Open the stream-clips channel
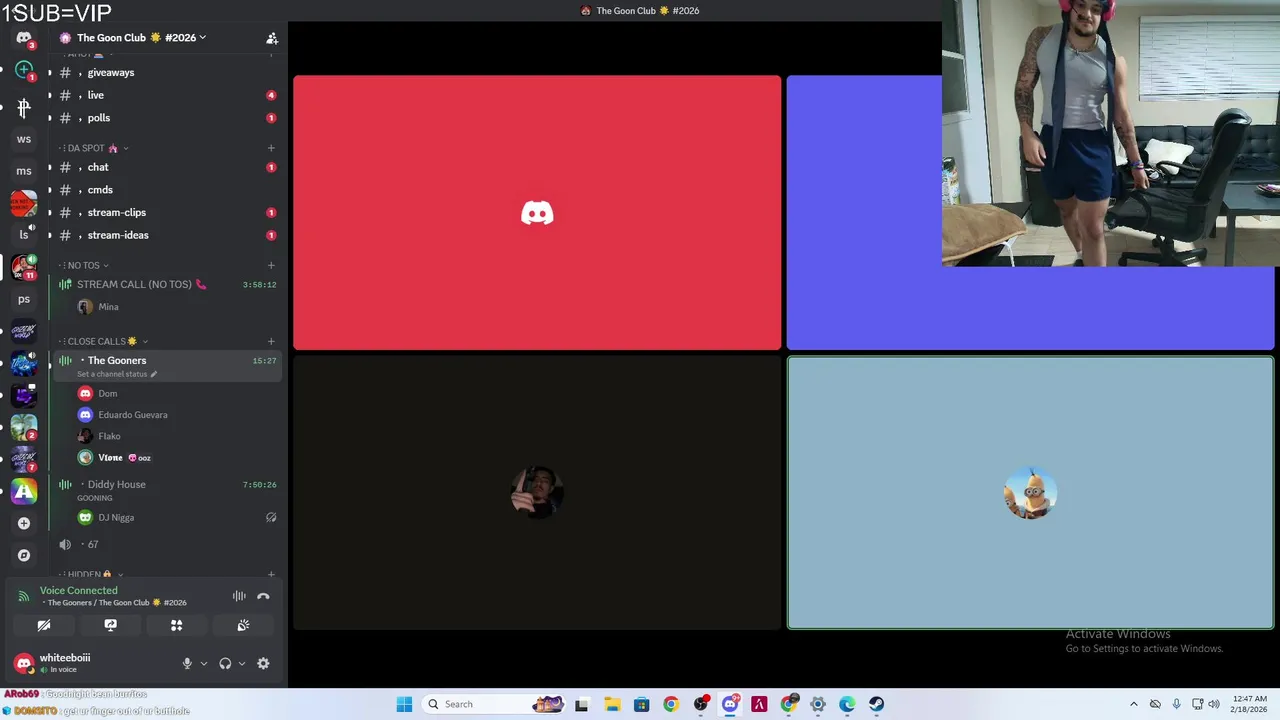This screenshot has width=1280, height=720. click(166, 212)
